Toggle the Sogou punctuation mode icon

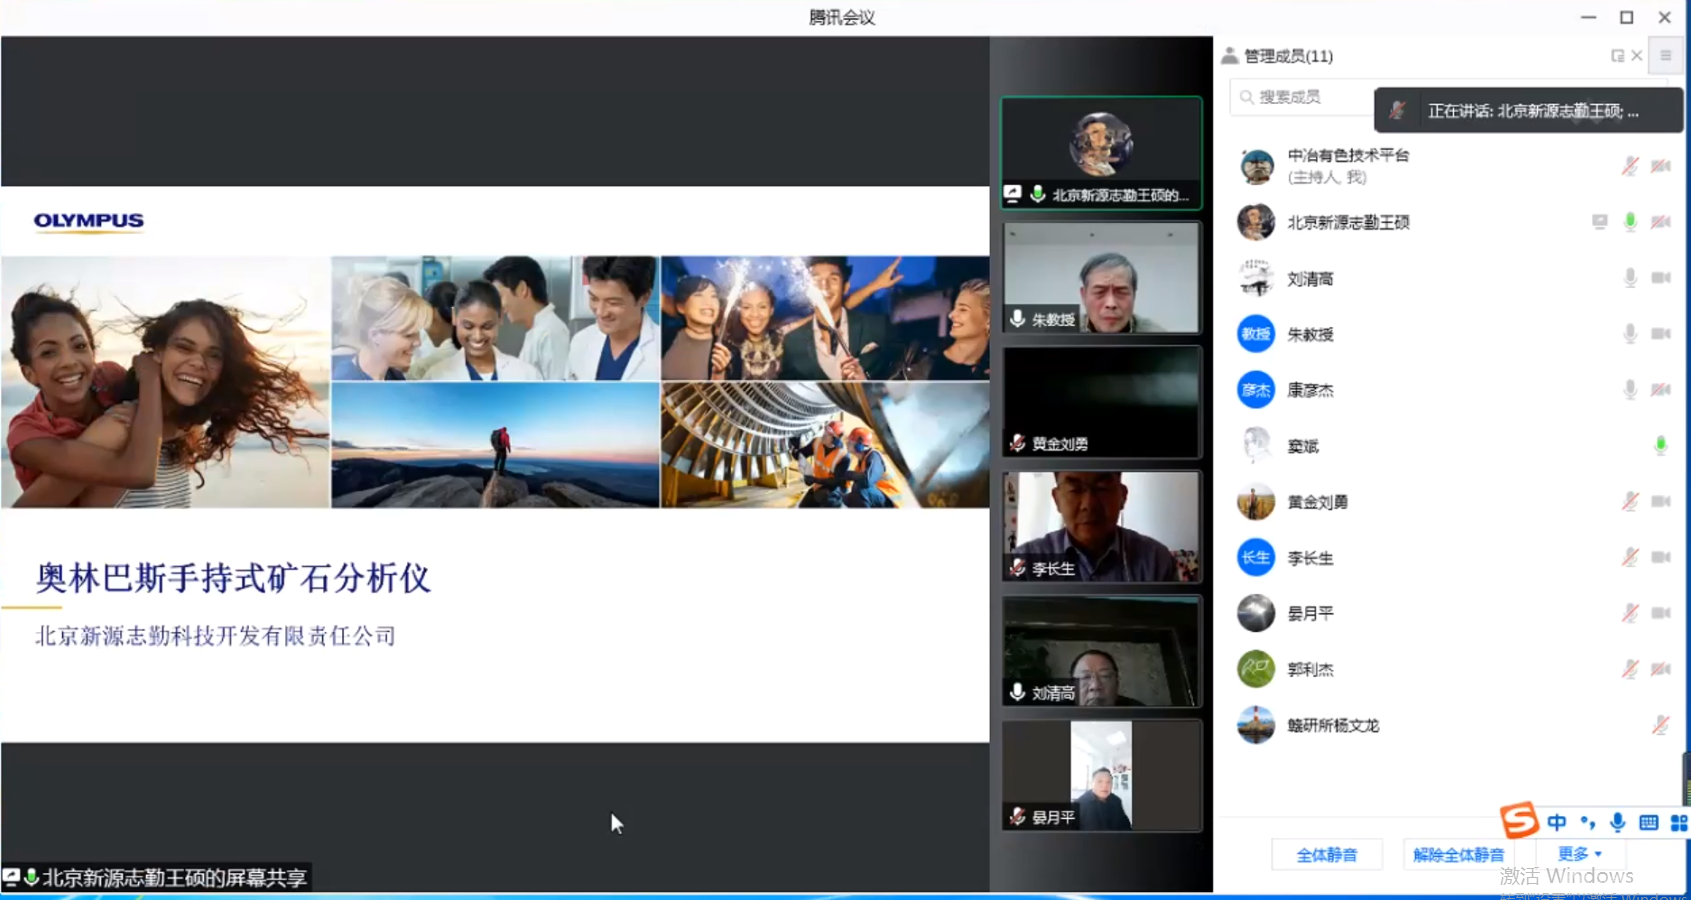[1588, 823]
